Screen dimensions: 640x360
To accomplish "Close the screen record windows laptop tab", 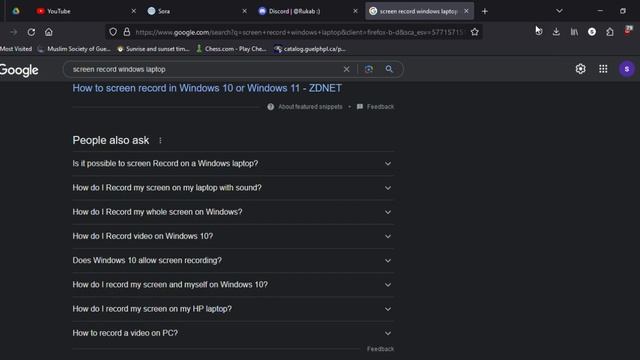I will pyautogui.click(x=467, y=11).
